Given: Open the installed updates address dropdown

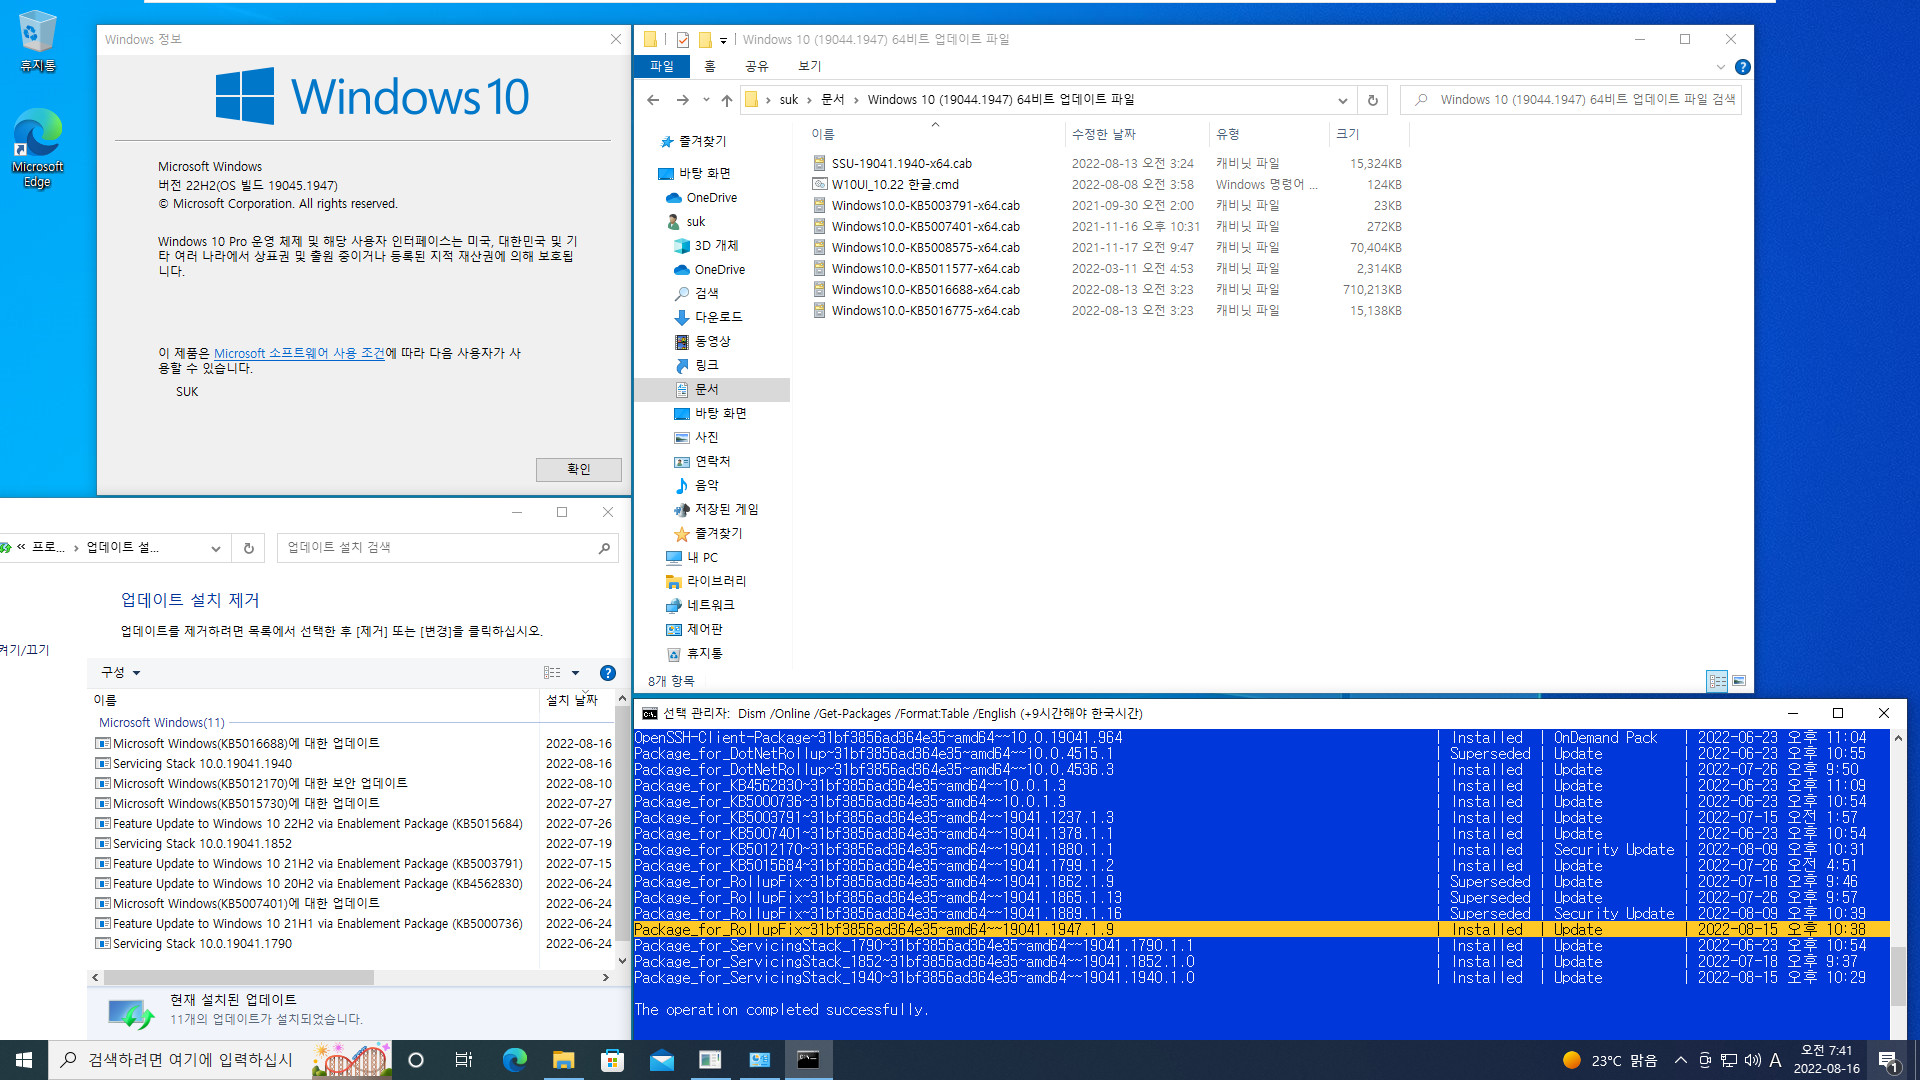Looking at the screenshot, I should tap(215, 548).
